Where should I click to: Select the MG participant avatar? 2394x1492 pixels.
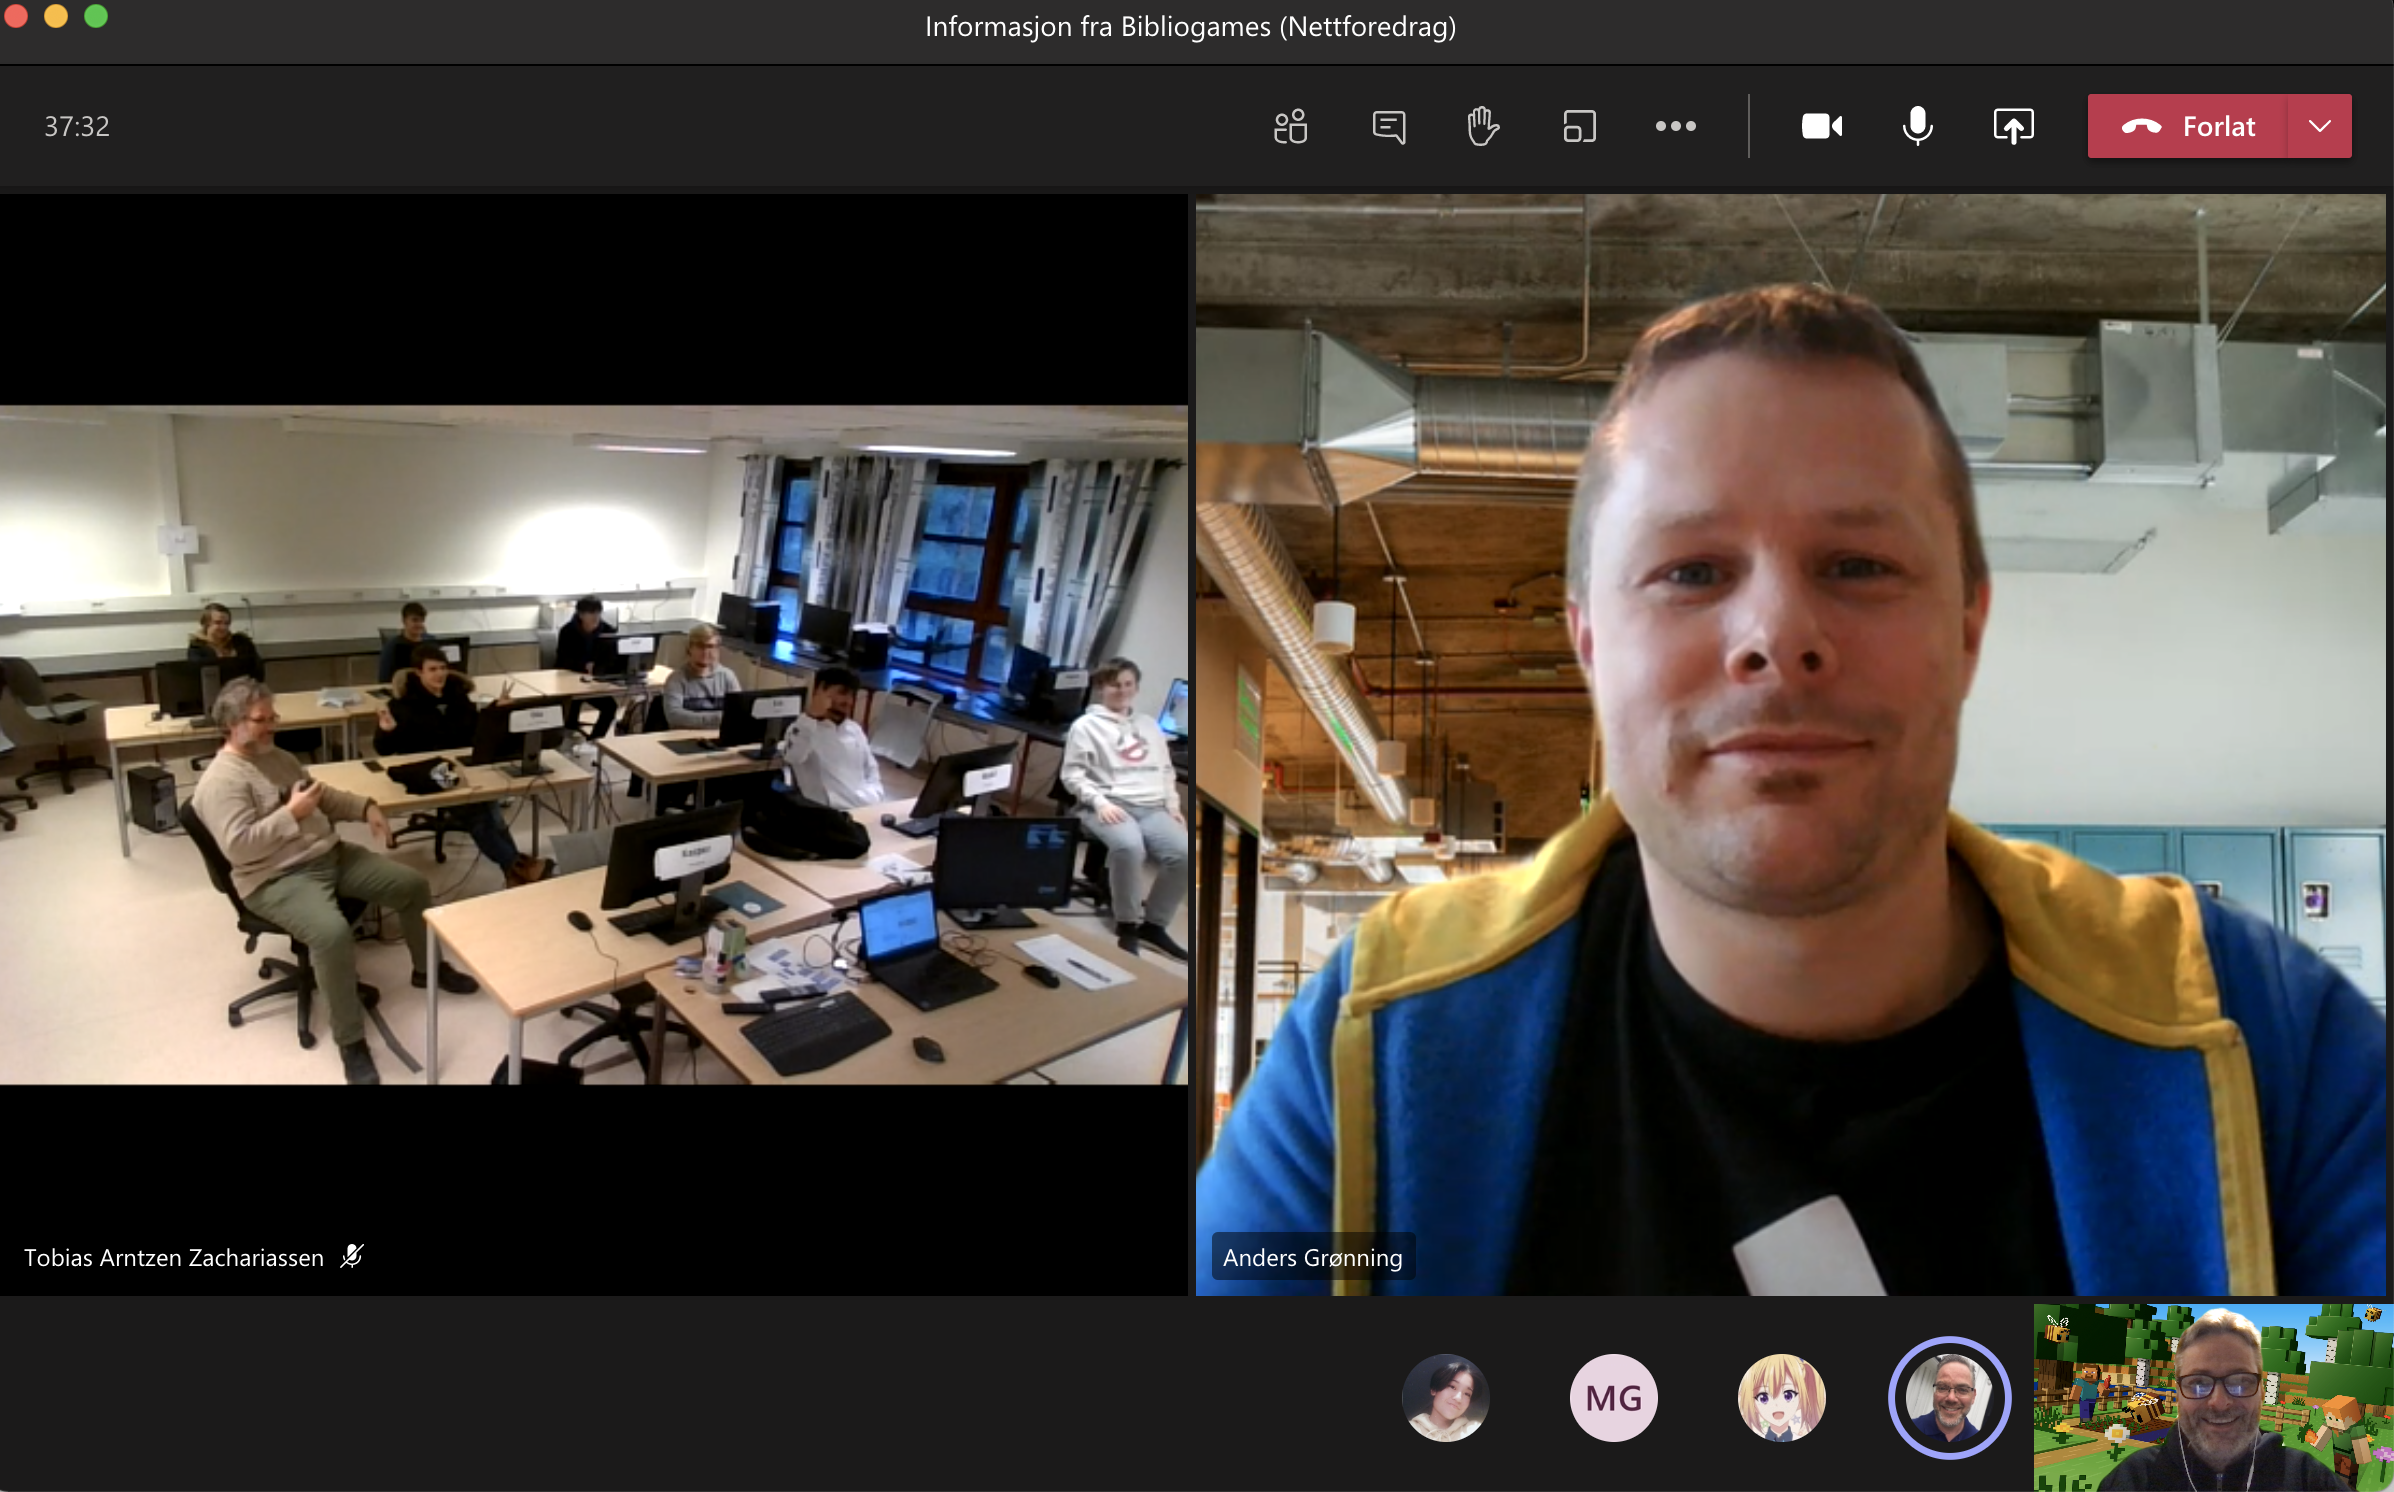[1613, 1397]
